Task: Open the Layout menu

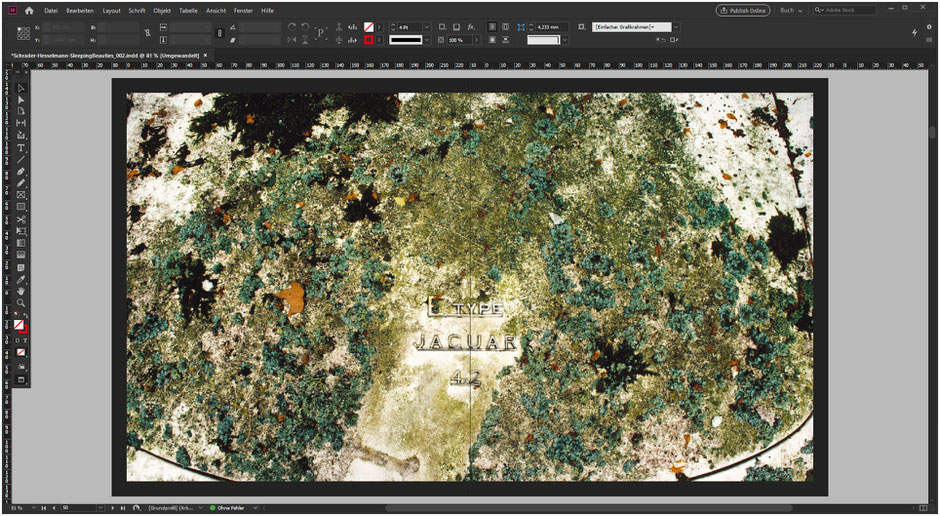Action: click(x=112, y=11)
